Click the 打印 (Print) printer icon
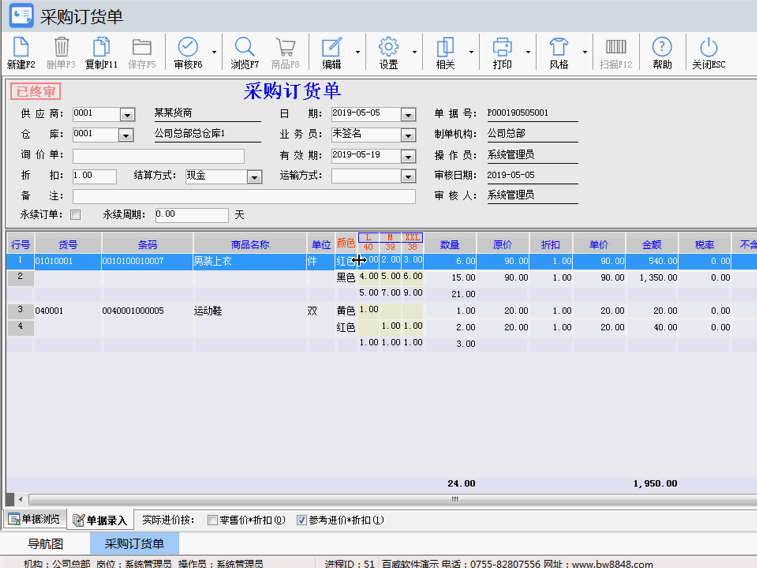757x568 pixels. pyautogui.click(x=502, y=48)
